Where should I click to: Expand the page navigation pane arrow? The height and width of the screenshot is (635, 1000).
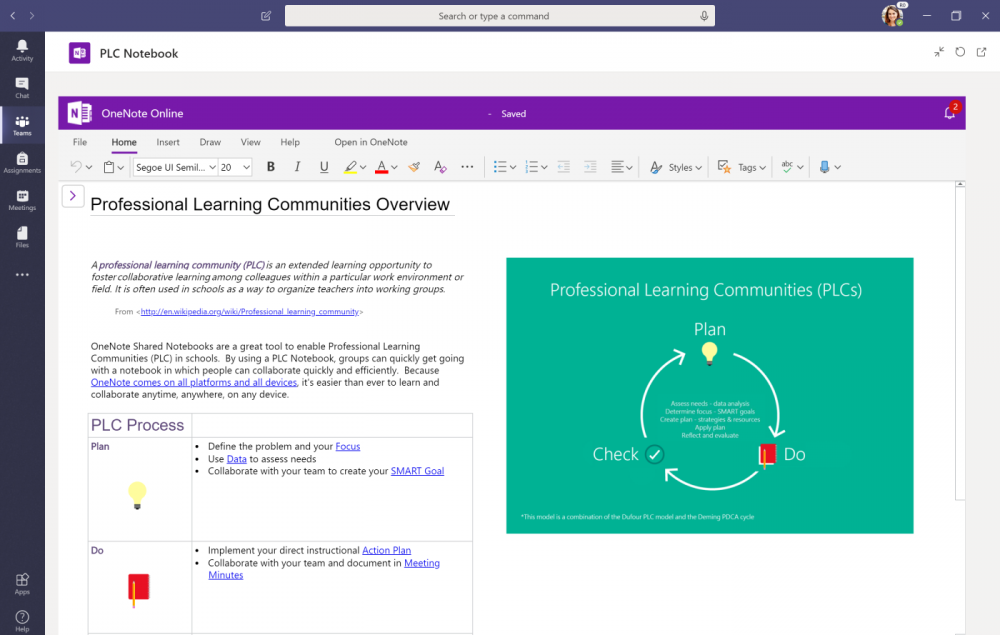pos(72,196)
